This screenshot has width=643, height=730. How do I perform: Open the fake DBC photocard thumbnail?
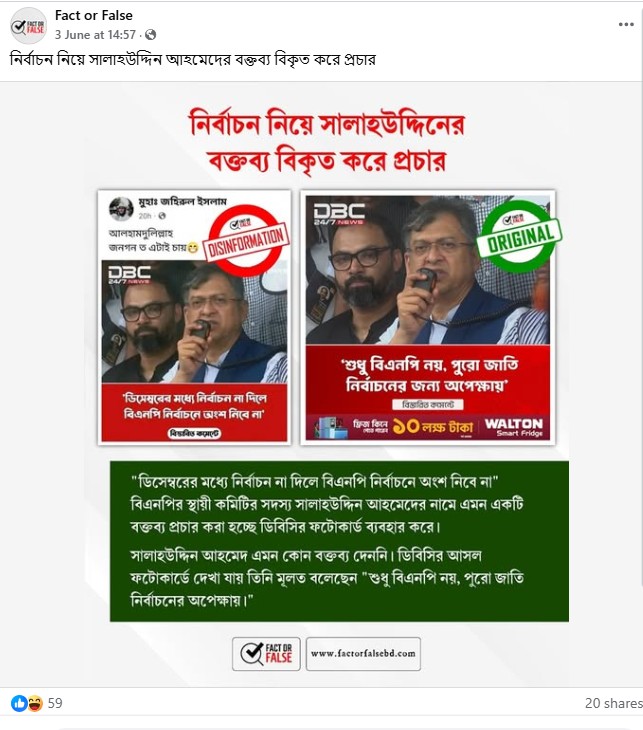coord(194,318)
